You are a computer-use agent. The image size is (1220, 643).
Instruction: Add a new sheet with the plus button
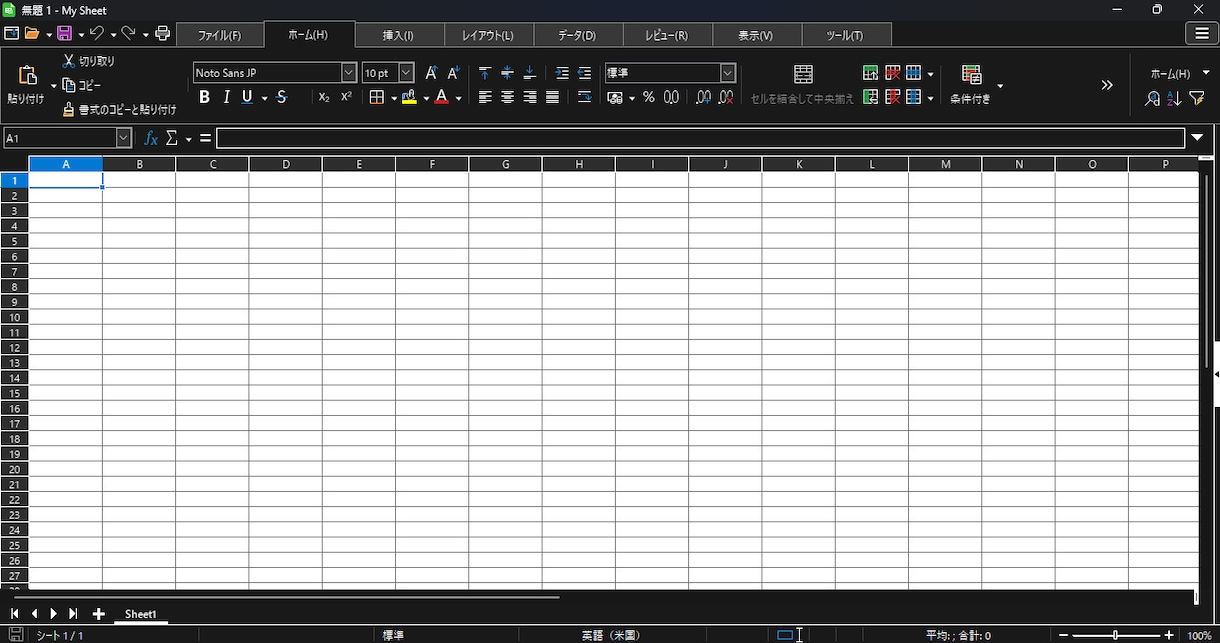(x=98, y=614)
